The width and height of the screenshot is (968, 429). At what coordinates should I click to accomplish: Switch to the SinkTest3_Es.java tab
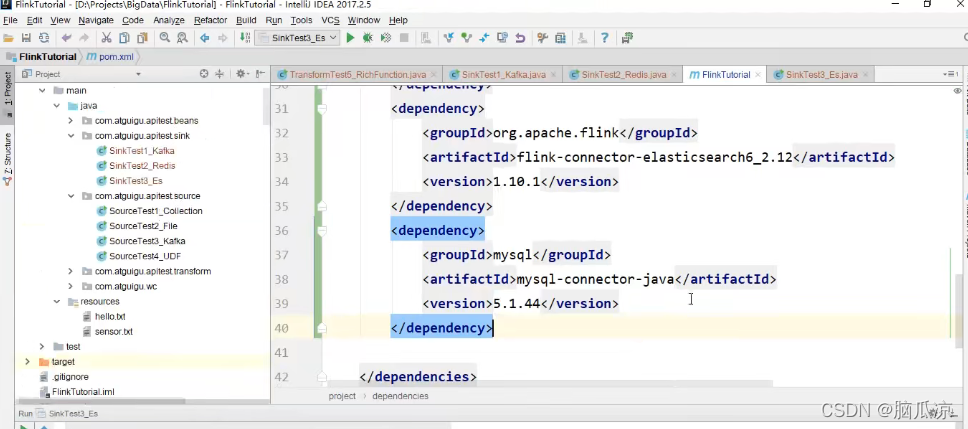(822, 75)
